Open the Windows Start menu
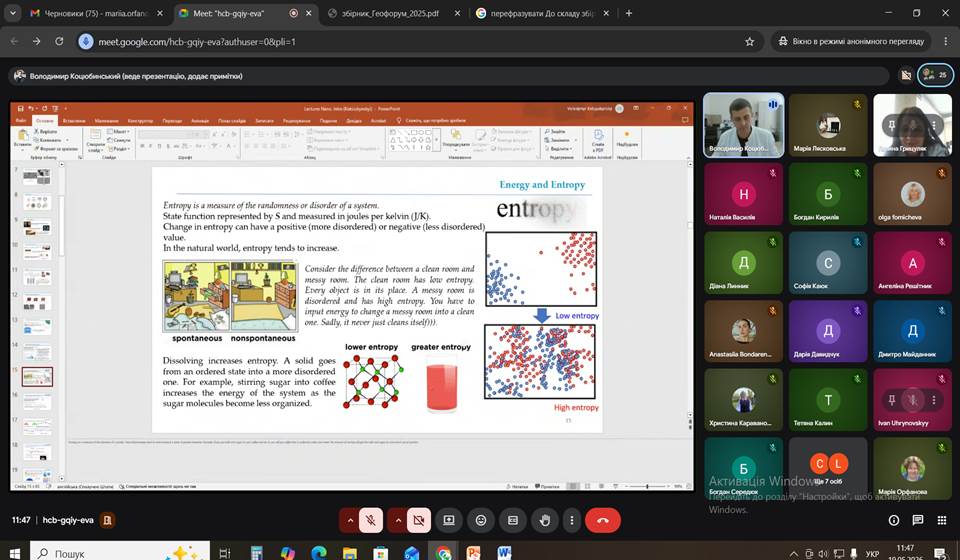The image size is (960, 560). 14,553
